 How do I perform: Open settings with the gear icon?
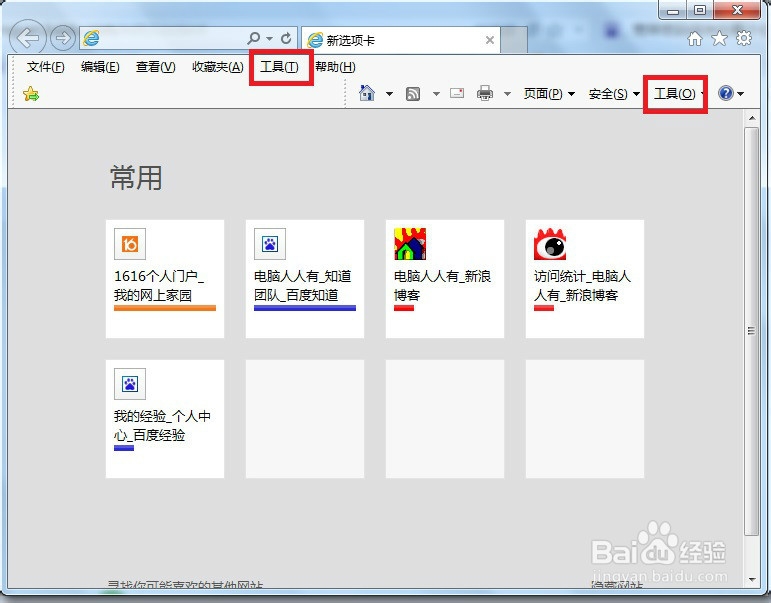(x=743, y=38)
